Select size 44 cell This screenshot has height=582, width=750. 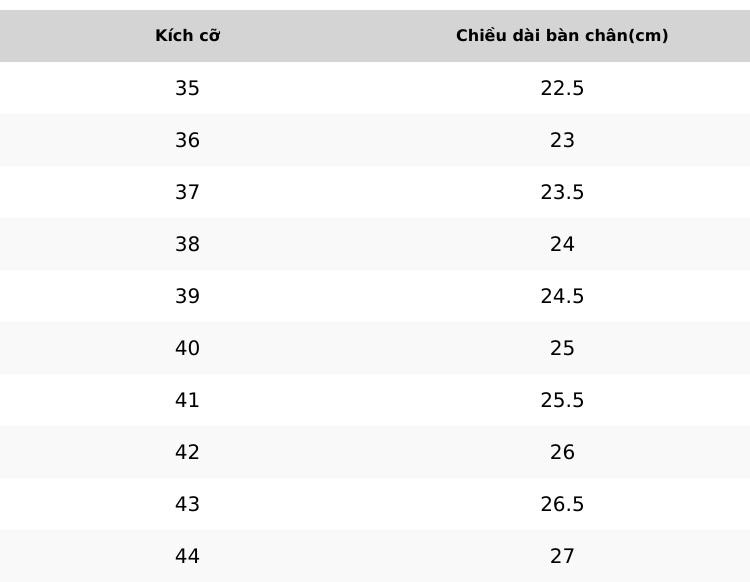pos(188,556)
